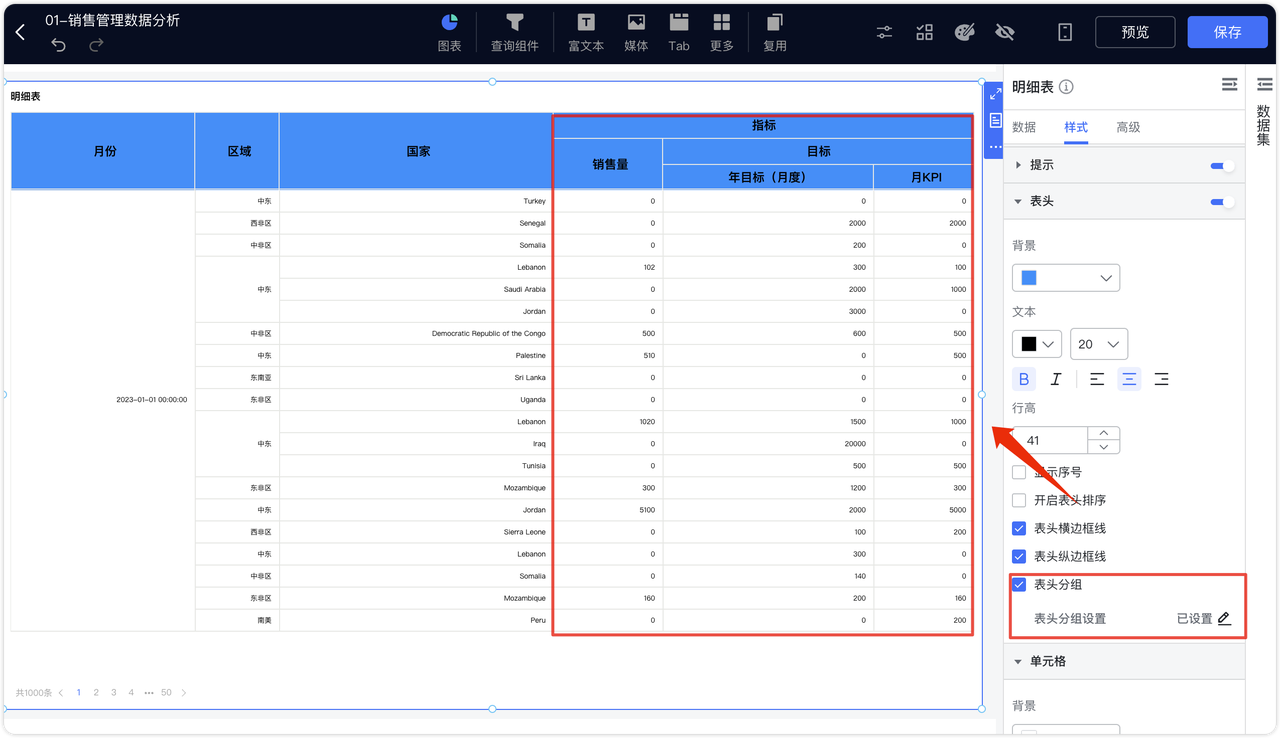Open the 图表 chart component menu
The height and width of the screenshot is (738, 1280).
click(450, 32)
